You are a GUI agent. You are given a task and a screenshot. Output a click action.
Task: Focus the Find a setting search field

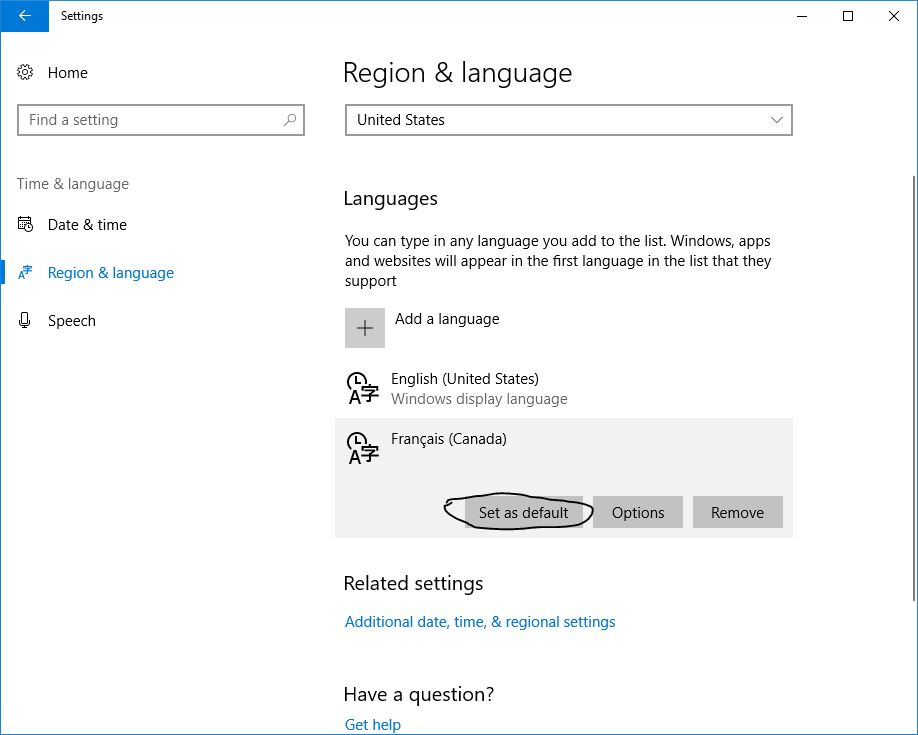click(x=161, y=120)
